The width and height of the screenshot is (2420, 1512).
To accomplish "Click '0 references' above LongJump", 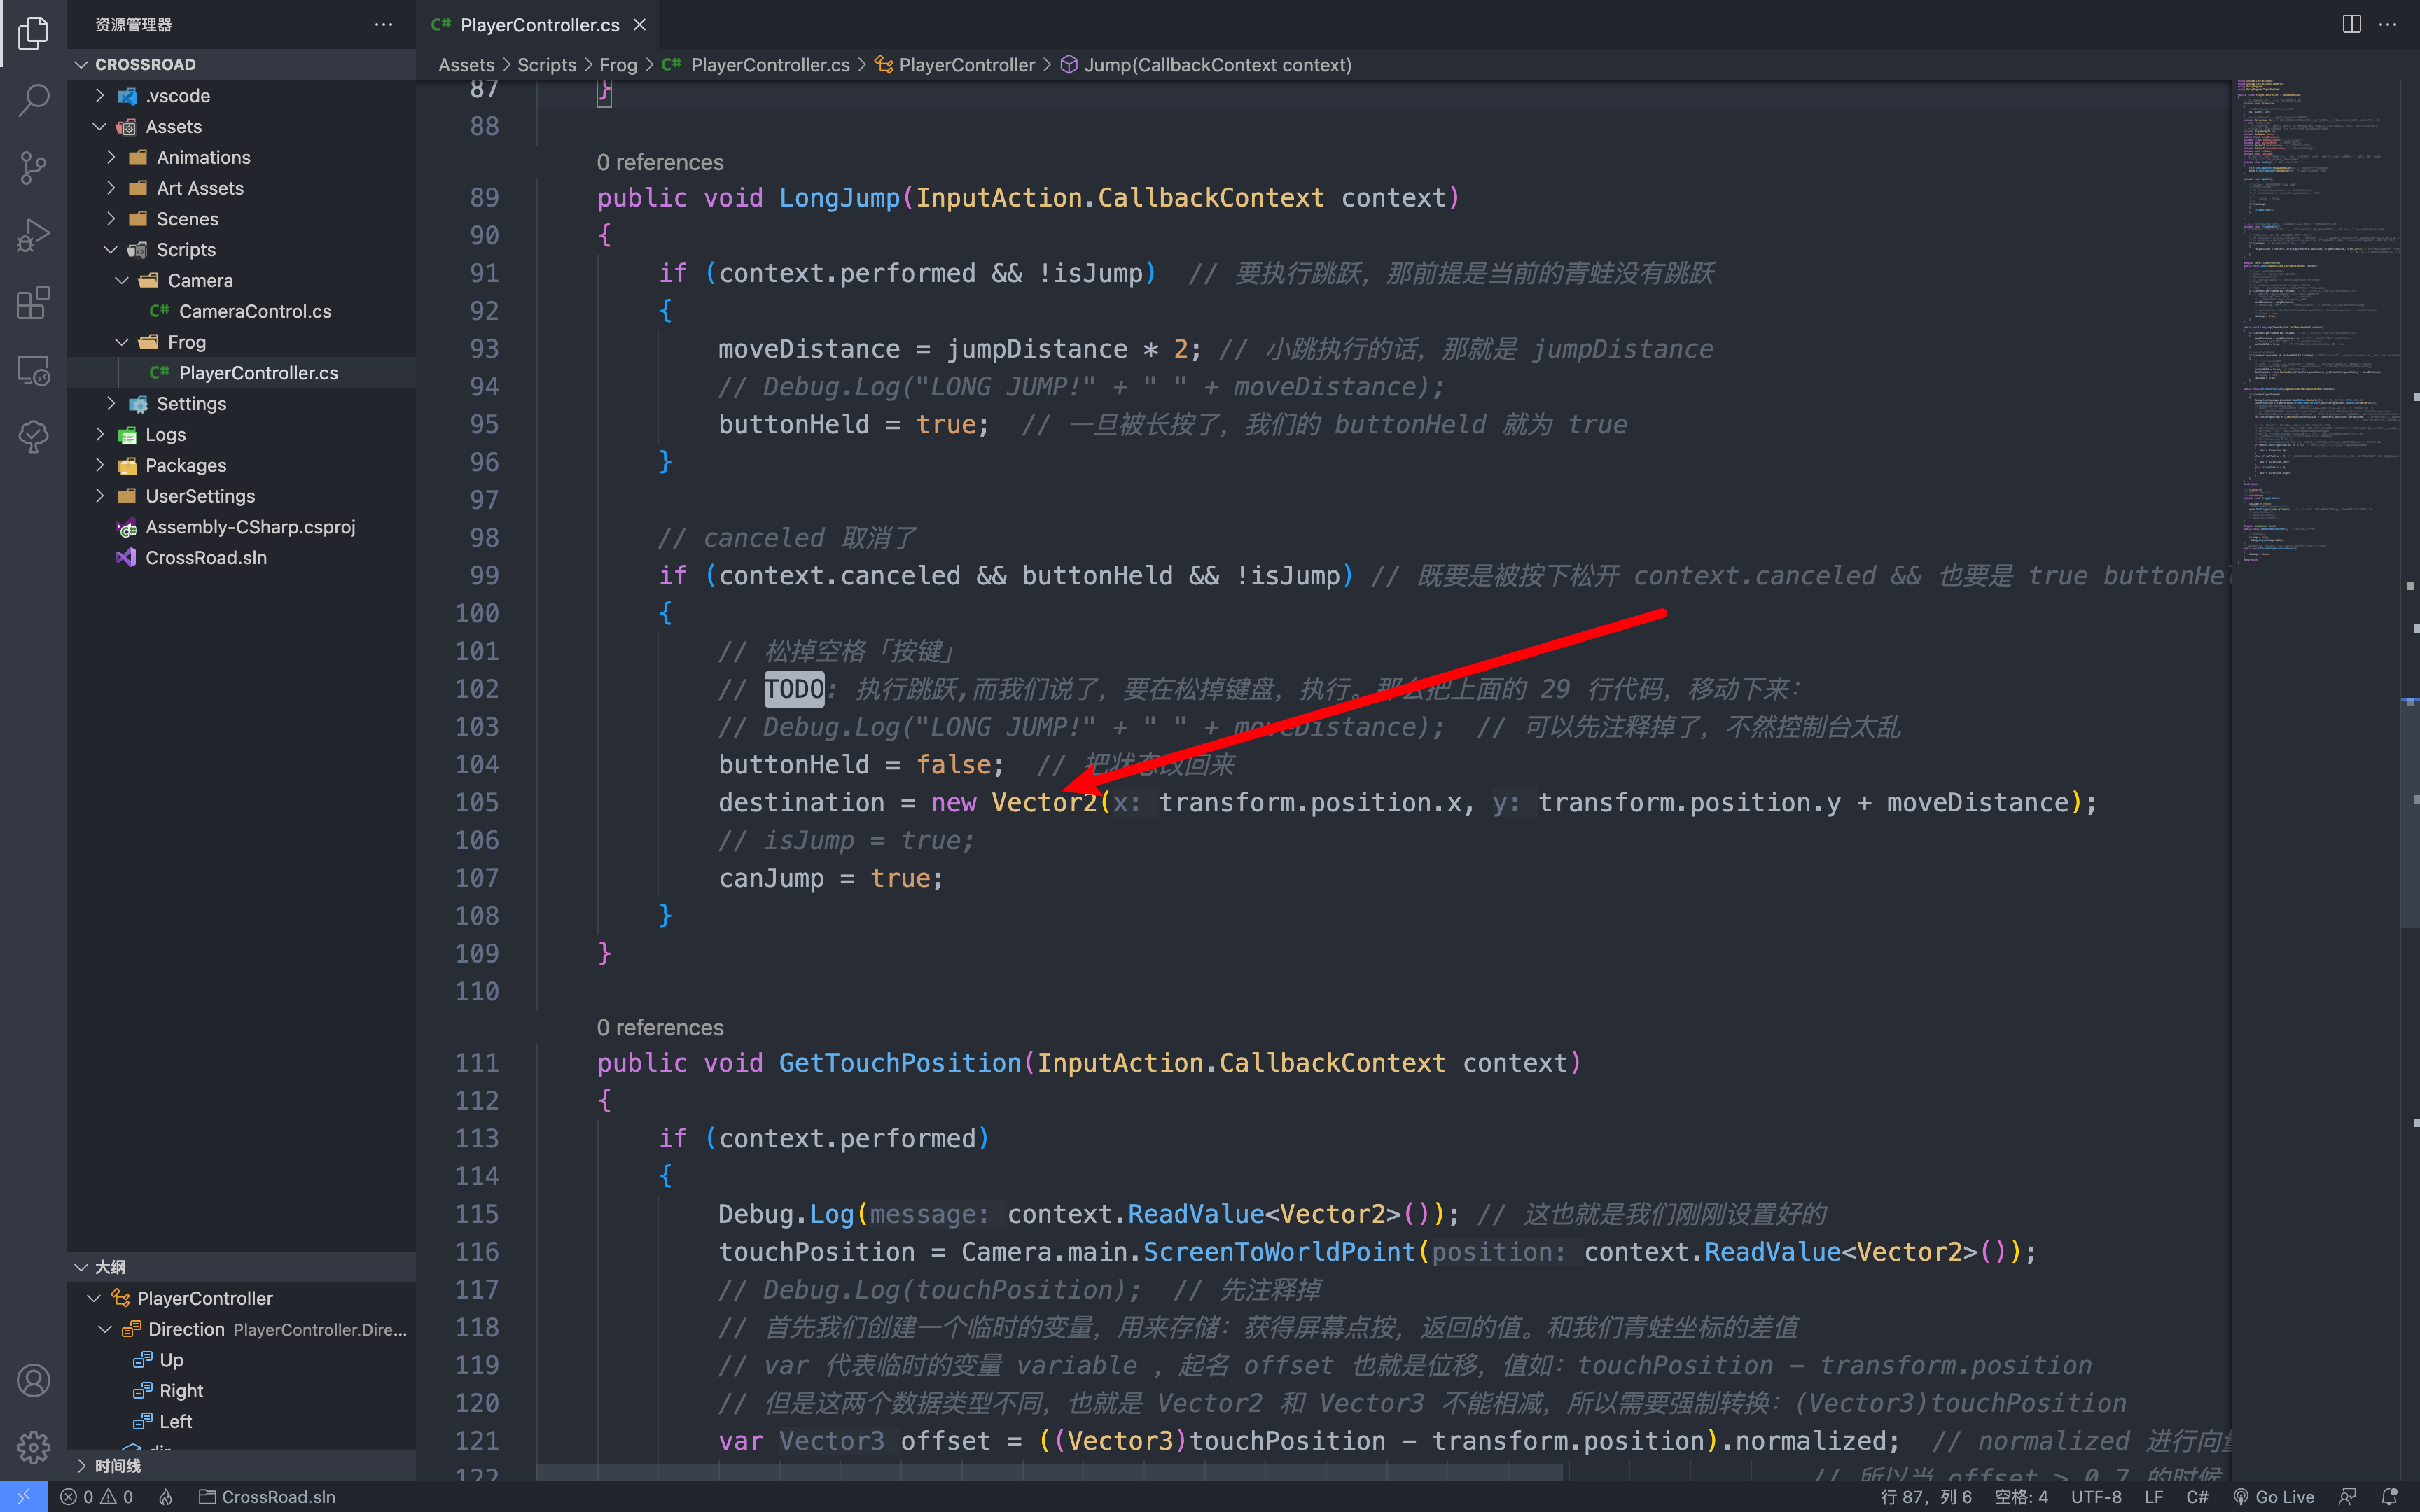I will click(660, 162).
